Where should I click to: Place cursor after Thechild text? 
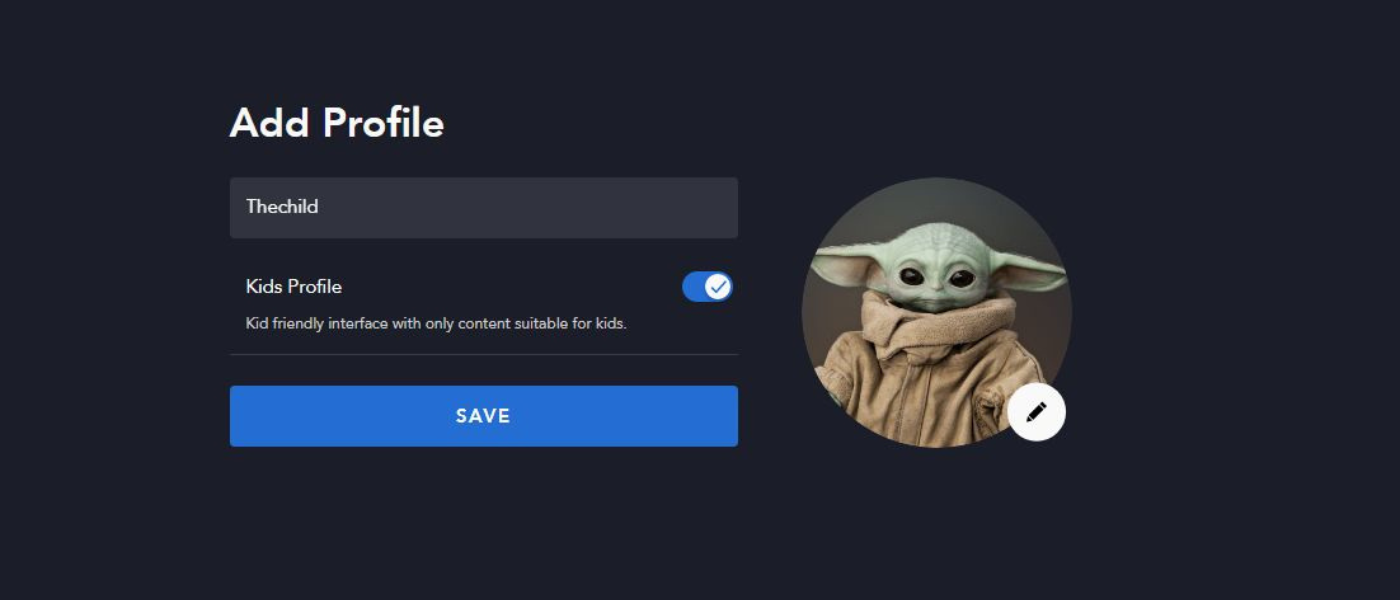320,207
